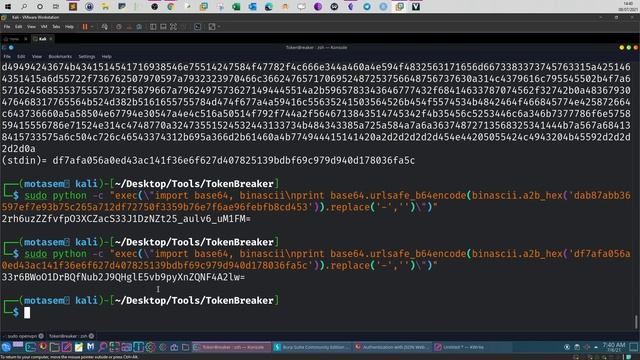Close the Kali VM tab
The height and width of the screenshot is (360, 640).
pyautogui.click(x=51, y=39)
